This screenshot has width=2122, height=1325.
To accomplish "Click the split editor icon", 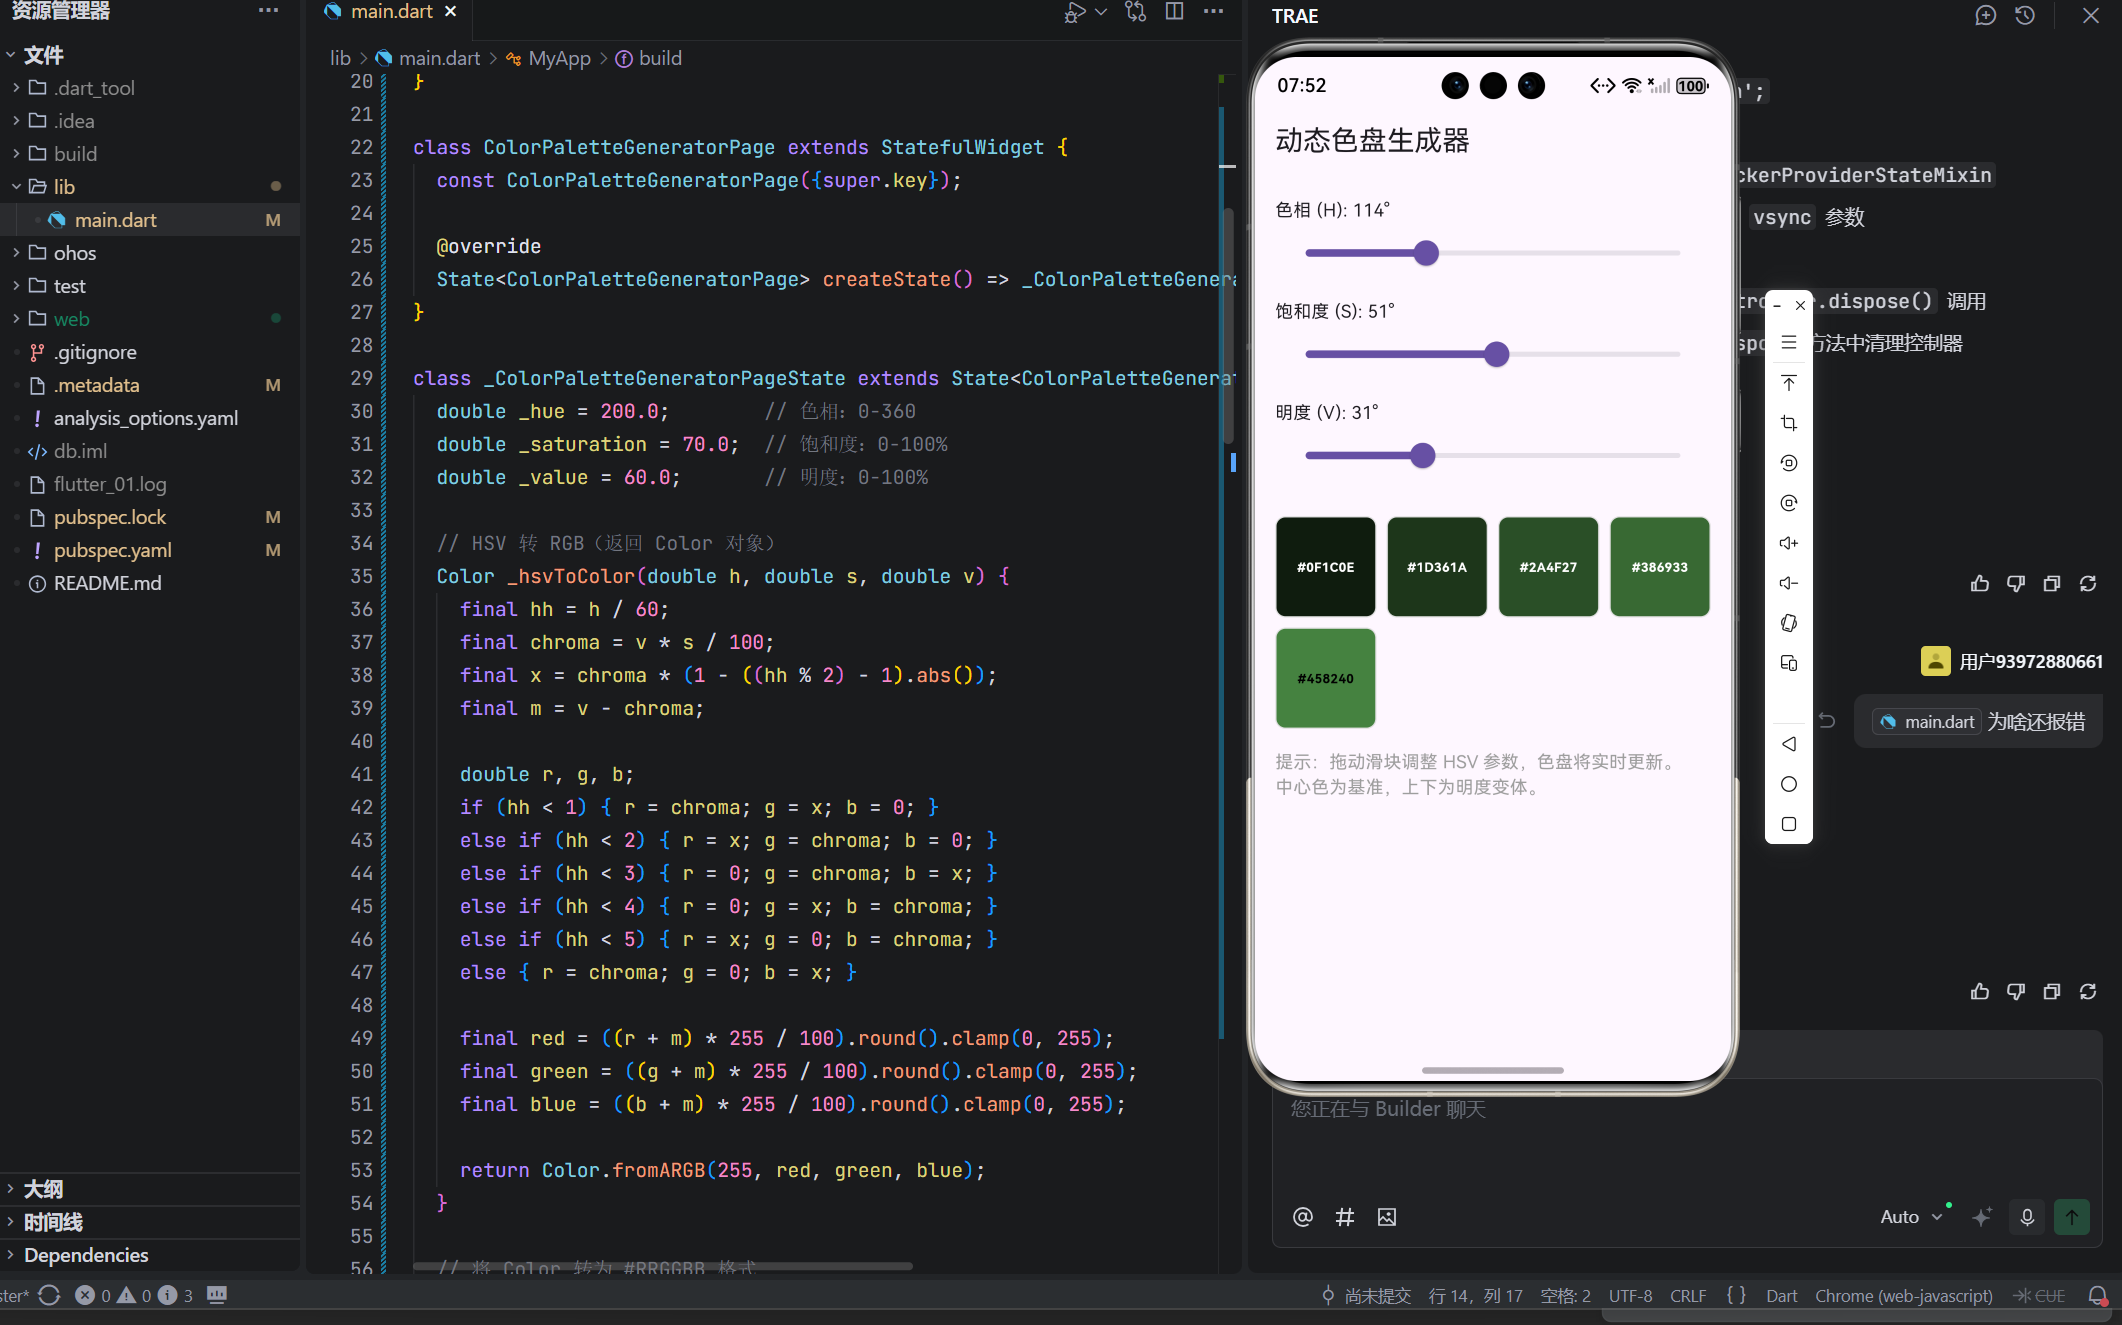I will click(x=1175, y=11).
